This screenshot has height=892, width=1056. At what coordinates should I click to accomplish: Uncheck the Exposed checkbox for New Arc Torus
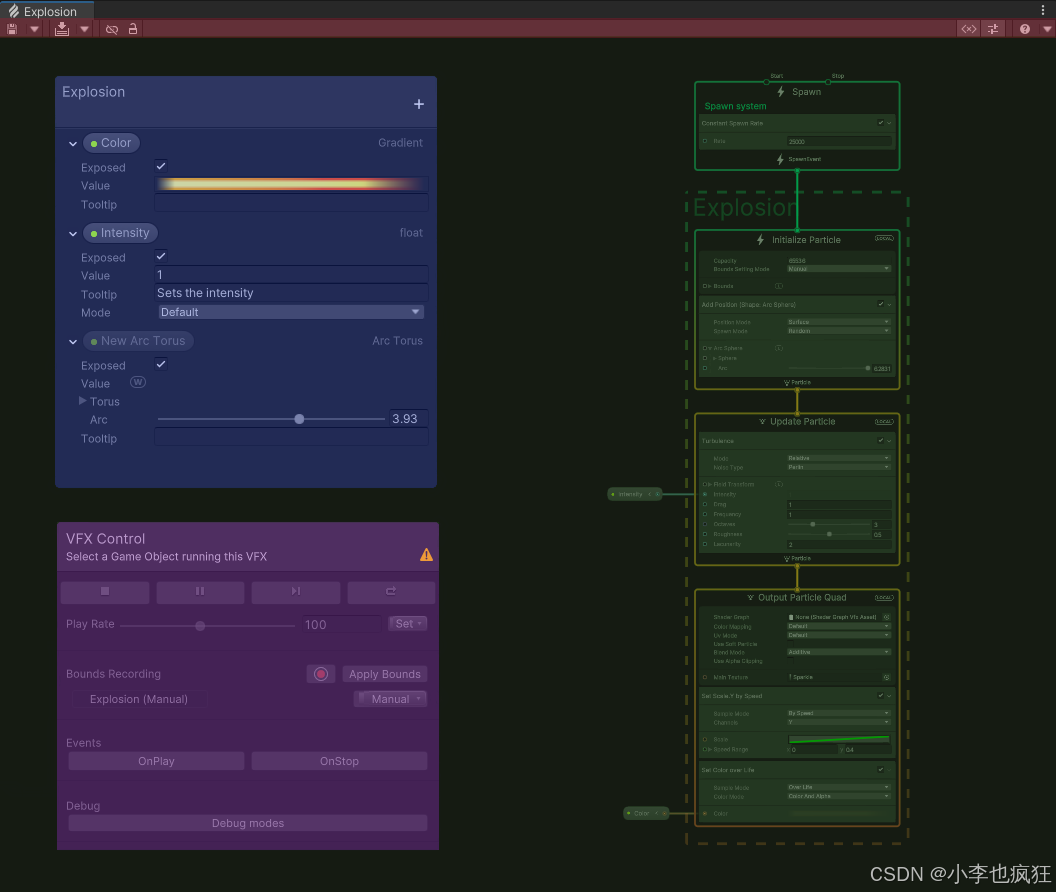[x=161, y=364]
